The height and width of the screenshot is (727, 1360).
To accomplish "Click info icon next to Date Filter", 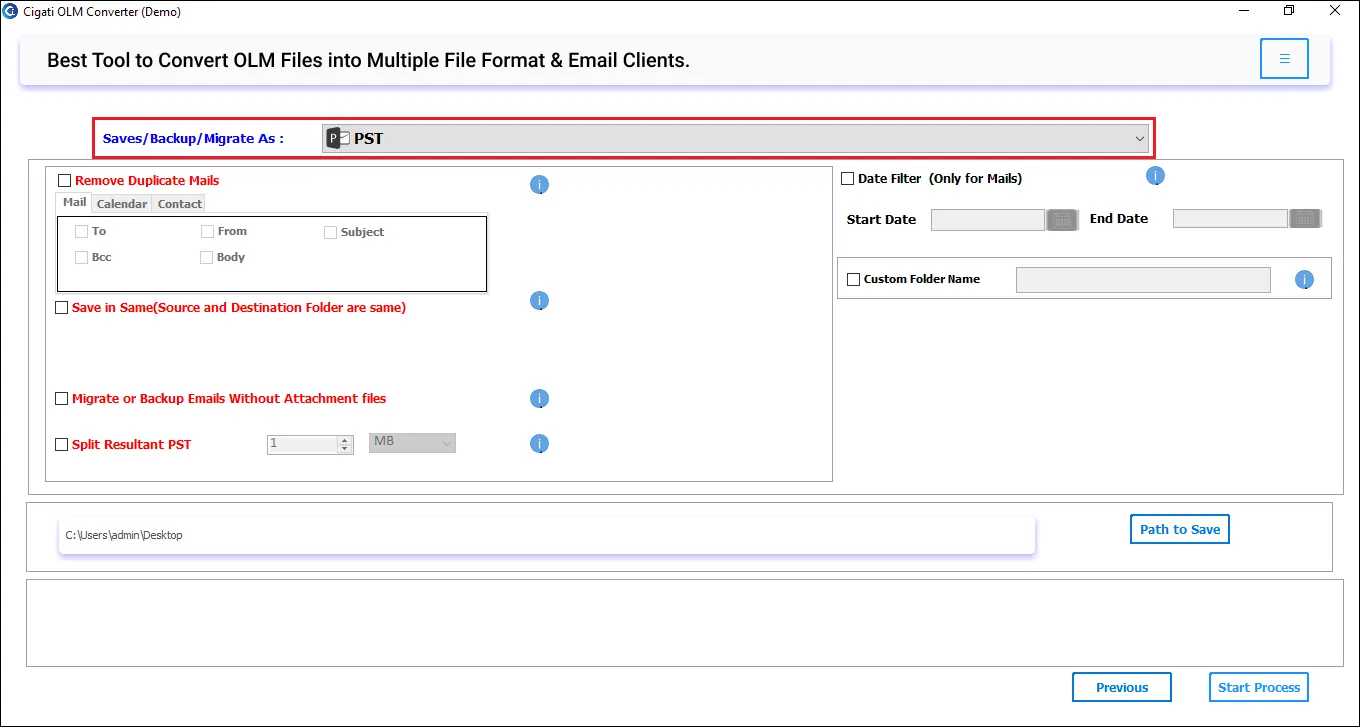I will click(x=1155, y=177).
